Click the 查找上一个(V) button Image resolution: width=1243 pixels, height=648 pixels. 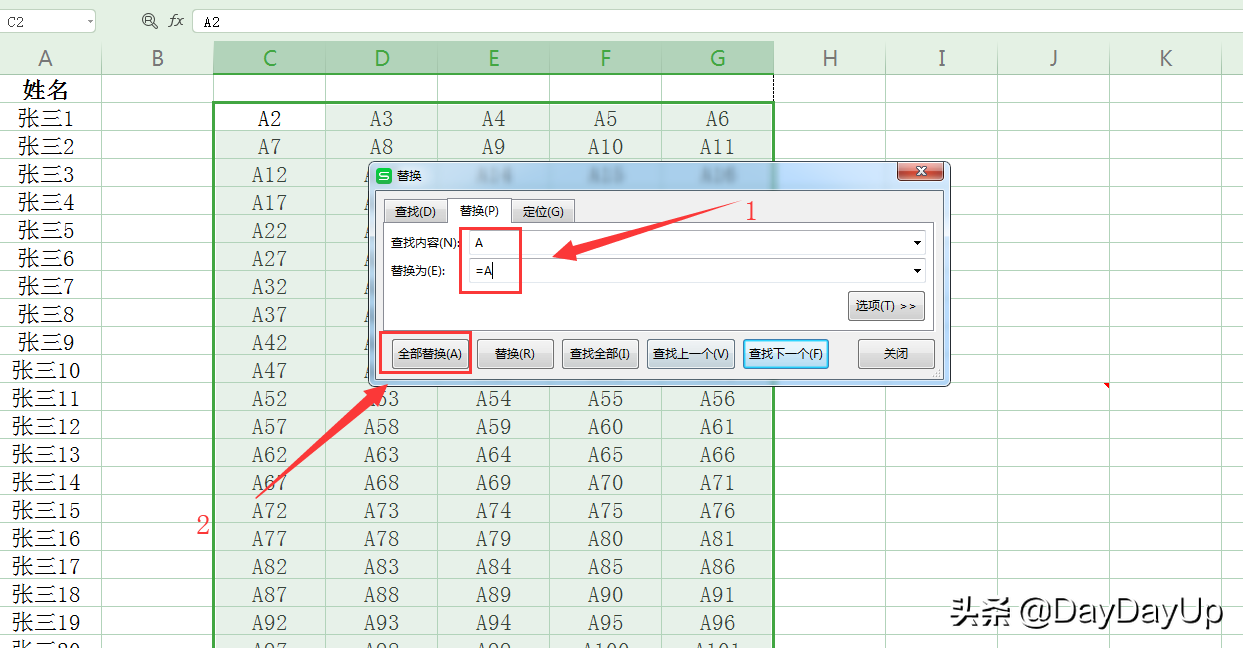tap(690, 354)
